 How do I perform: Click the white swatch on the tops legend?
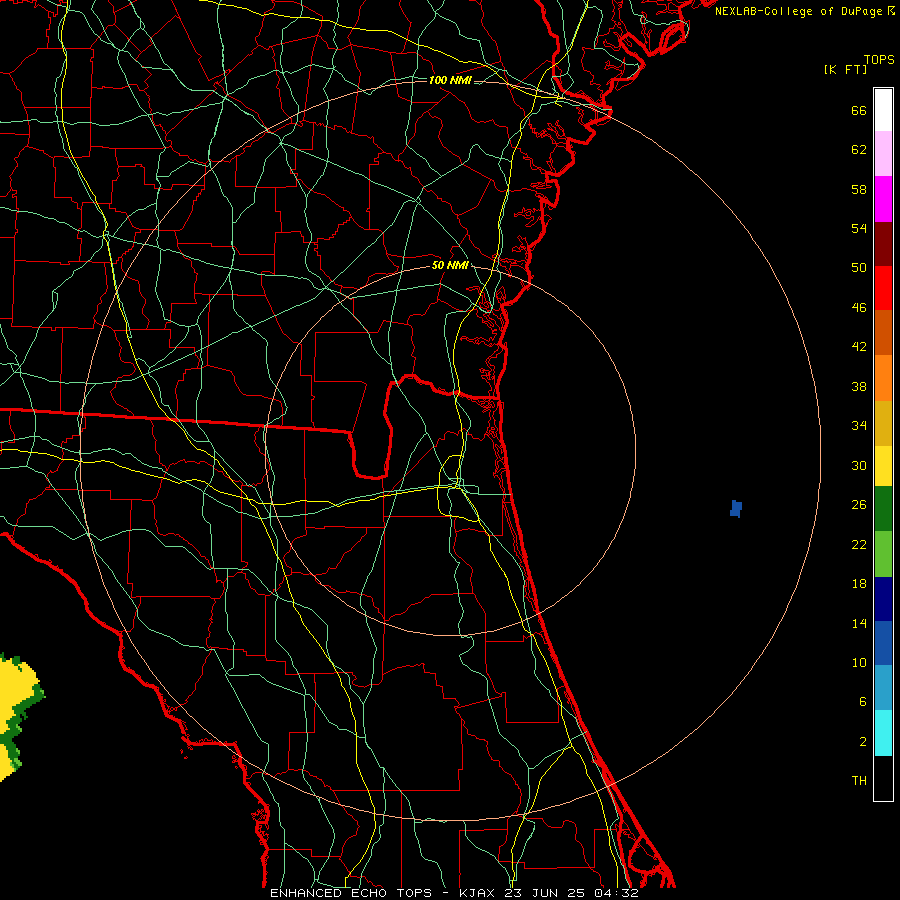coord(883,110)
